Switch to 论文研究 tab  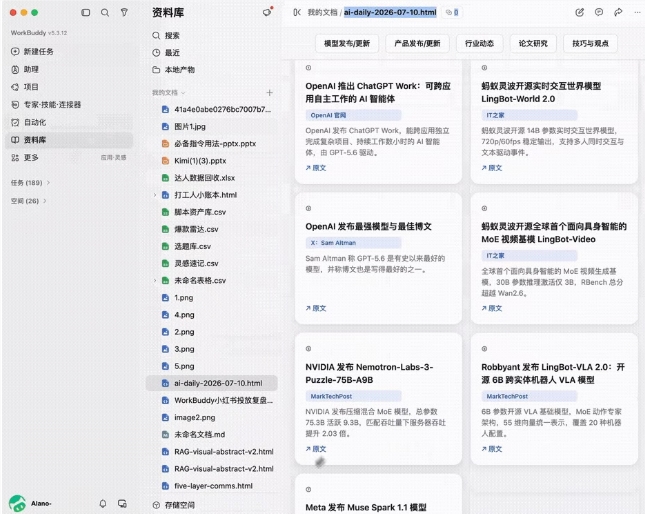click(533, 43)
